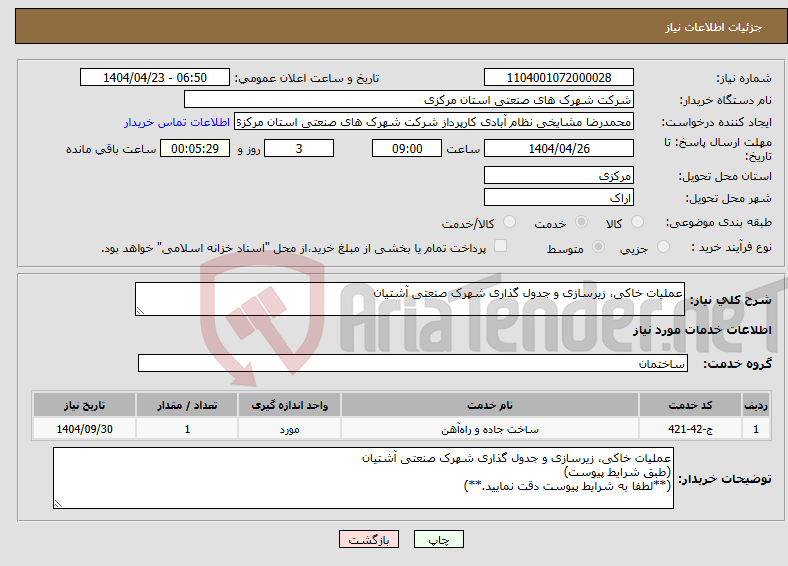Click the requester field محمدرضا مشایخی
This screenshot has height=566, width=788.
click(434, 122)
